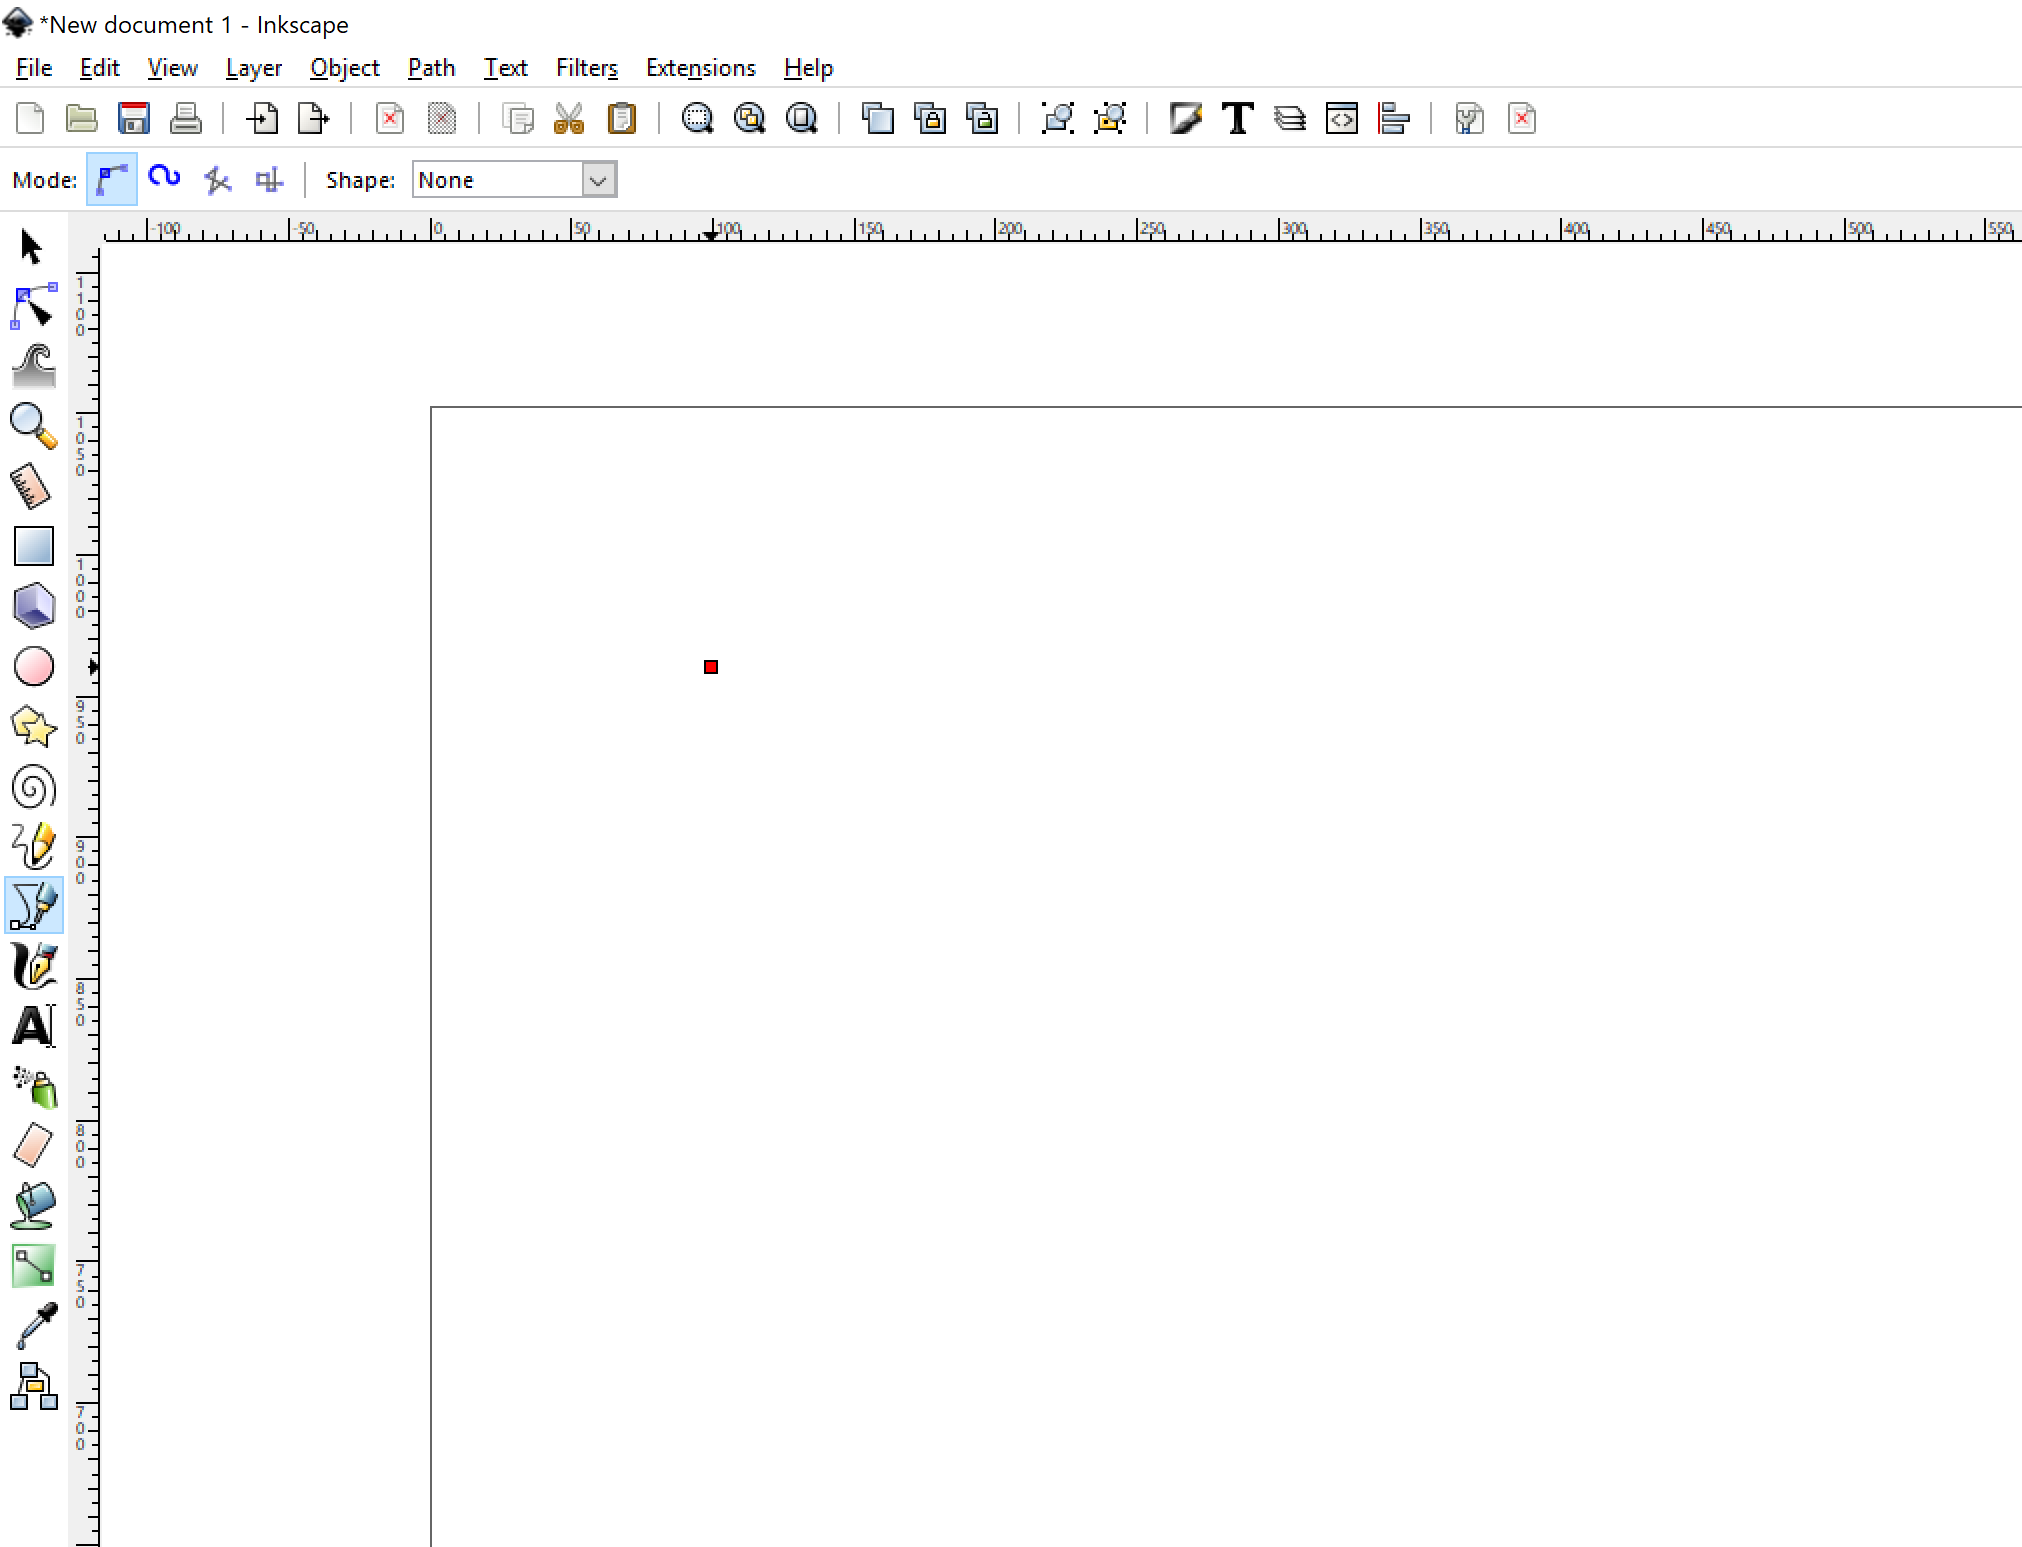Select the 3D box tool

[33, 606]
